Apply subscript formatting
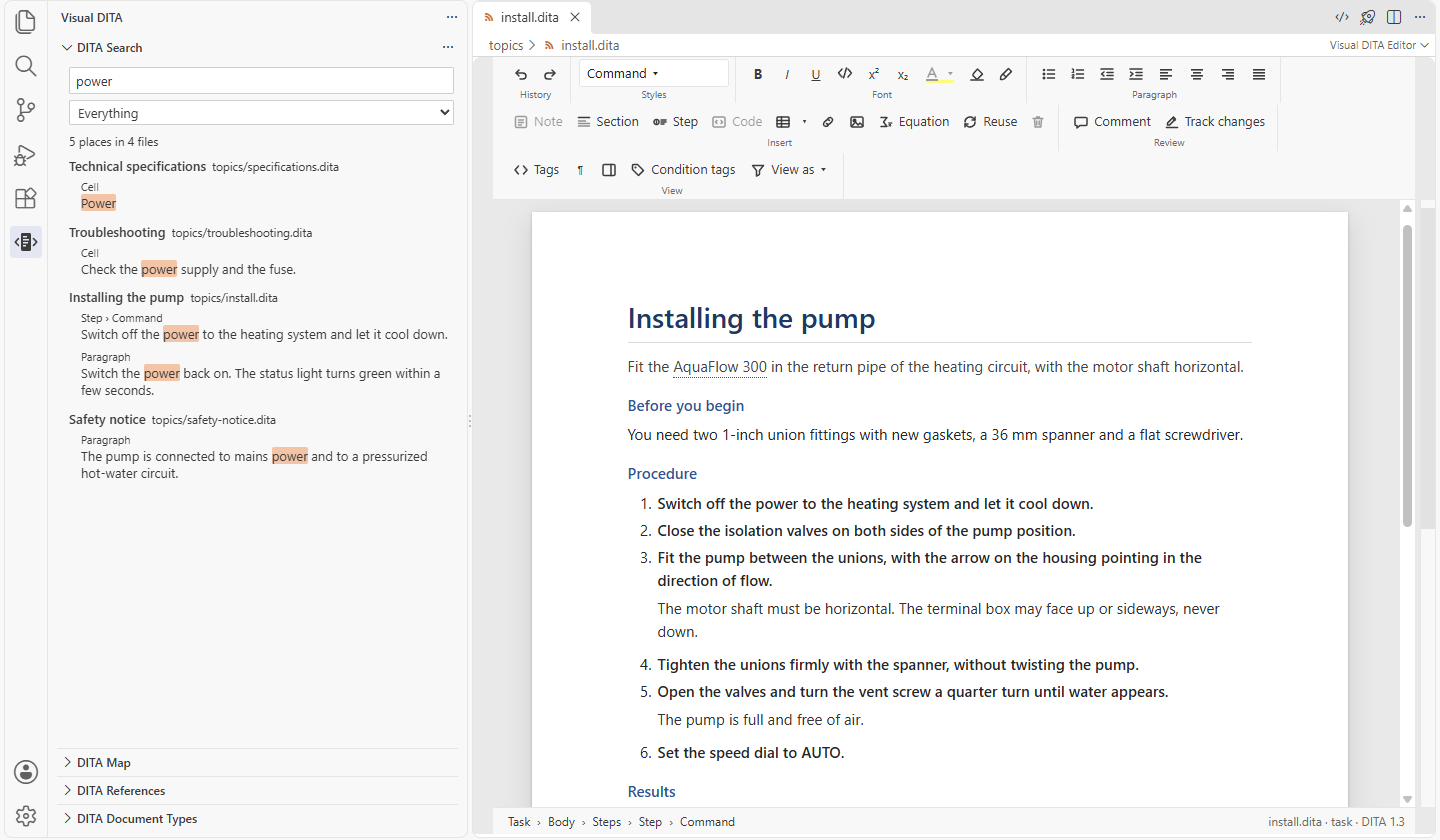The height and width of the screenshot is (840, 1440). 903,74
